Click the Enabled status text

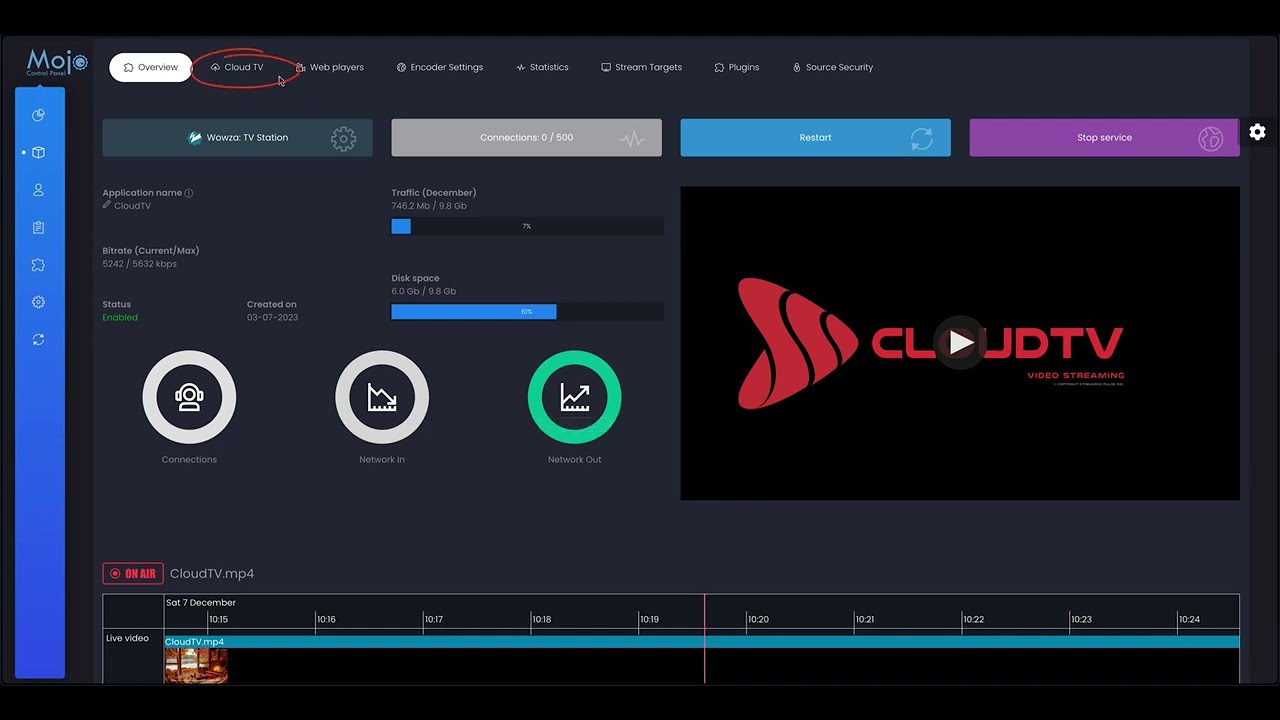pos(120,318)
